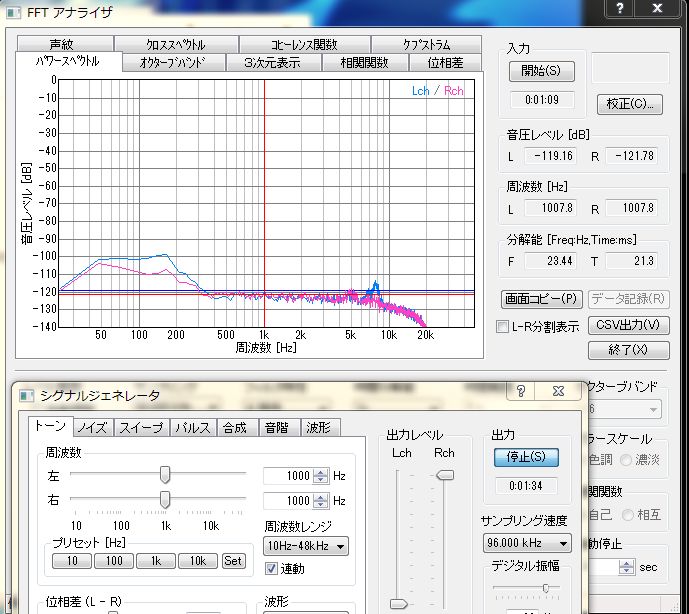Open the サンプリング速度 96.000 kHz dropdown
This screenshot has width=689, height=614.
coord(527,543)
